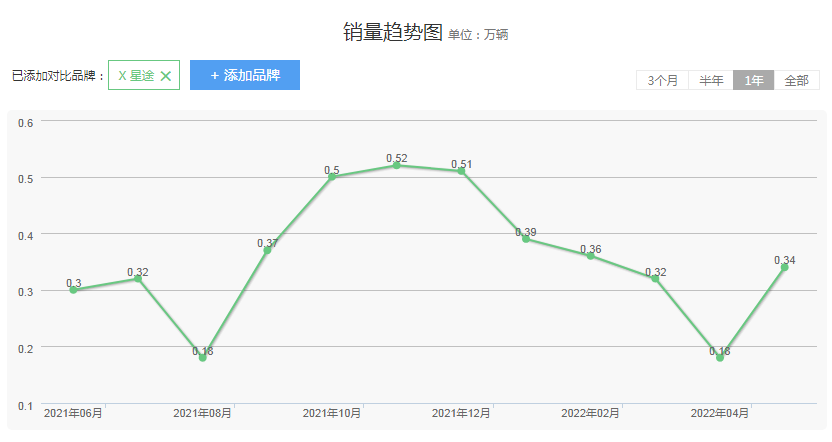This screenshot has width=832, height=442.
Task: Click the 销量趋势图 chart title
Action: coord(392,32)
